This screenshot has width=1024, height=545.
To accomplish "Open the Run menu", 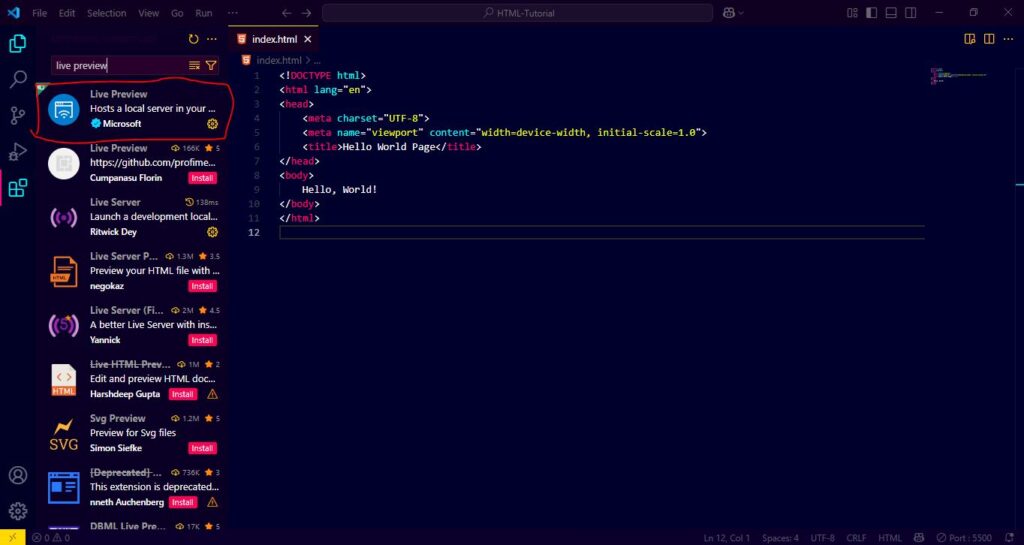I will 204,13.
